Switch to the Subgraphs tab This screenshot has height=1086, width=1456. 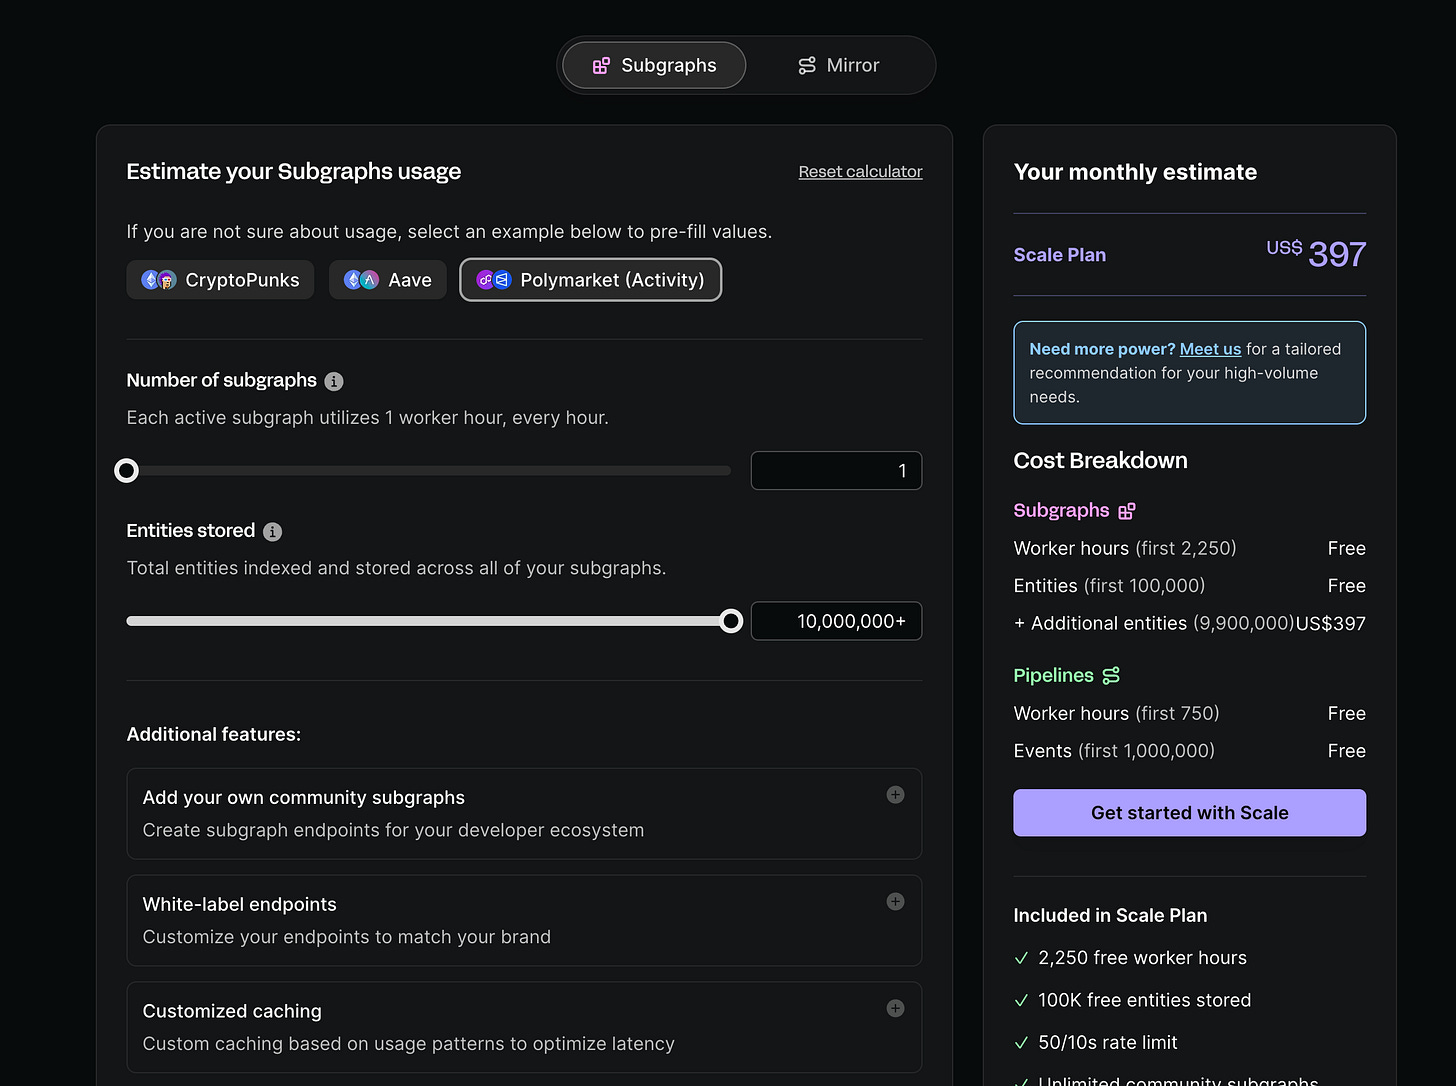point(654,65)
